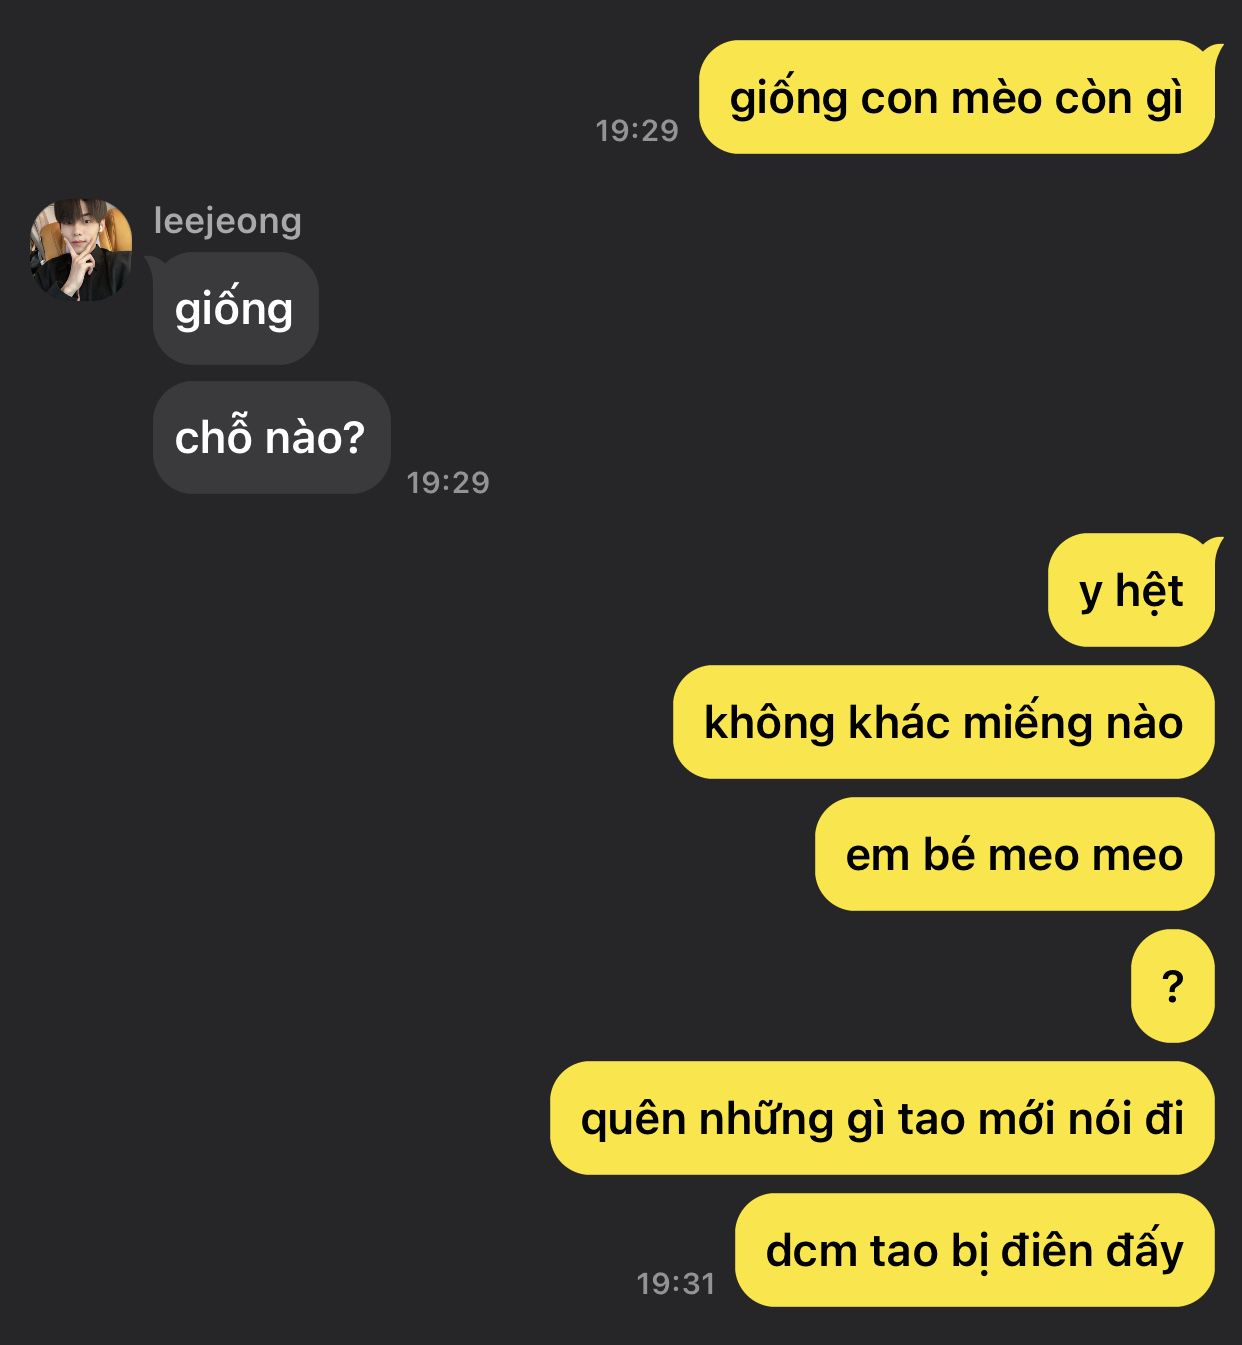Click the tail of the "y hệt" bubble
Screen dimensions: 1242x1345
(x=1213, y=545)
